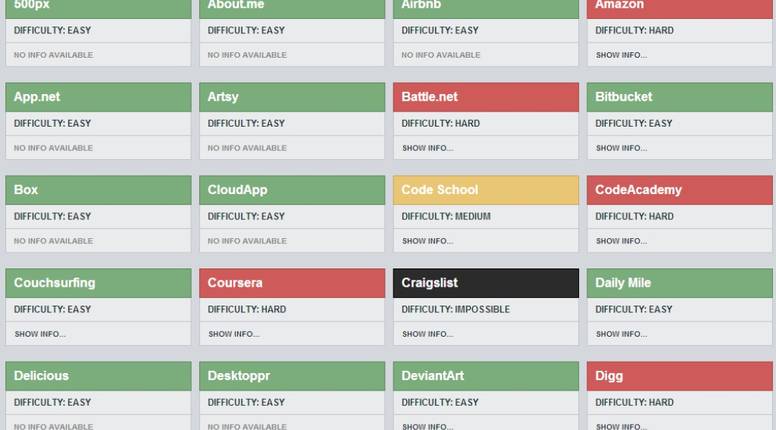Open the Box site link
776x430 pixels.
pos(26,190)
